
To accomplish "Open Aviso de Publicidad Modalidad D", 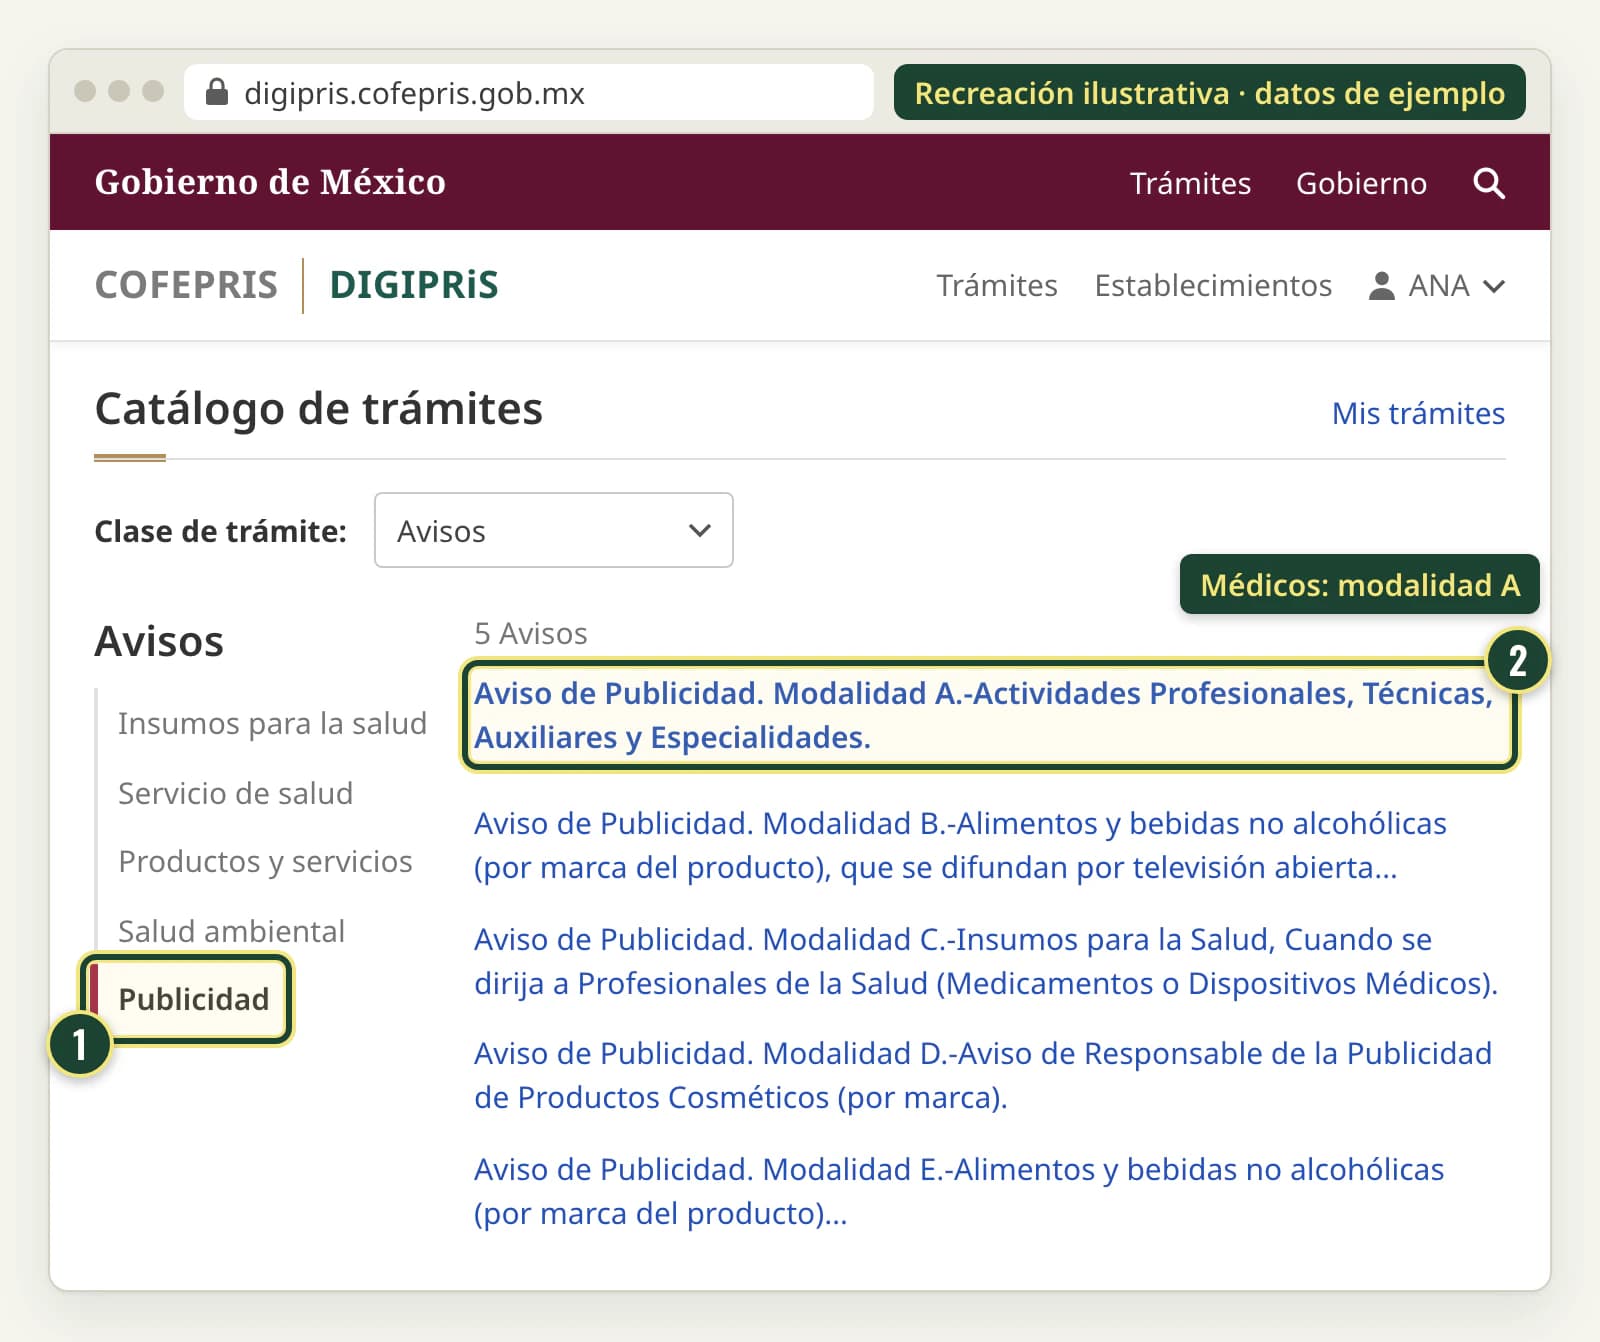I will click(x=983, y=1075).
